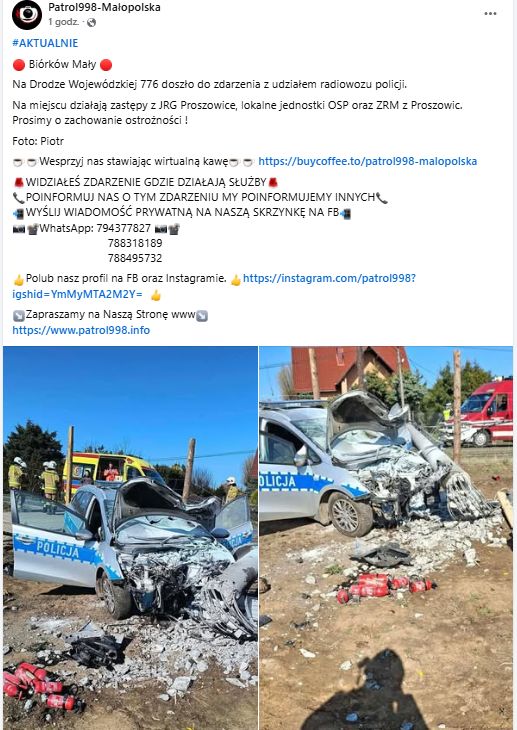517x730 pixels.
Task: Click the 1 godz. post timestamp
Action: [63, 22]
